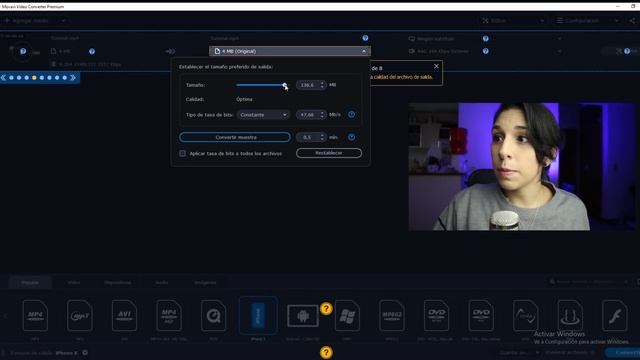Click the Tamaño size slider
640x360 pixels.
[261, 85]
